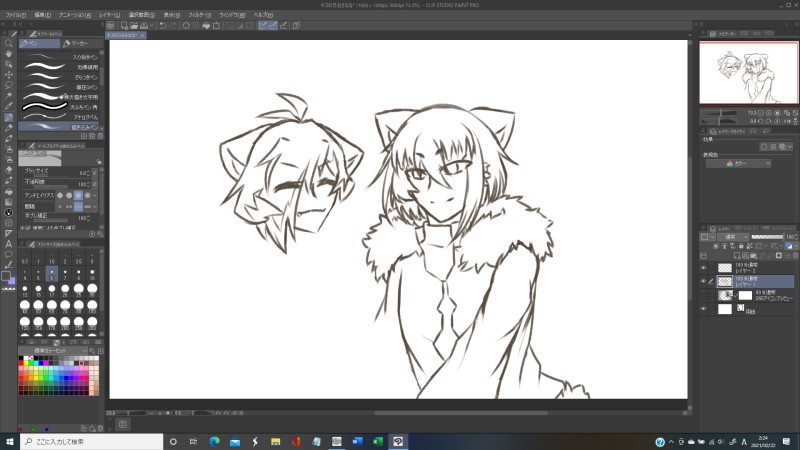Toggle first snap-to-ruler button in command bar
The width and height of the screenshot is (800, 450).
point(263,25)
